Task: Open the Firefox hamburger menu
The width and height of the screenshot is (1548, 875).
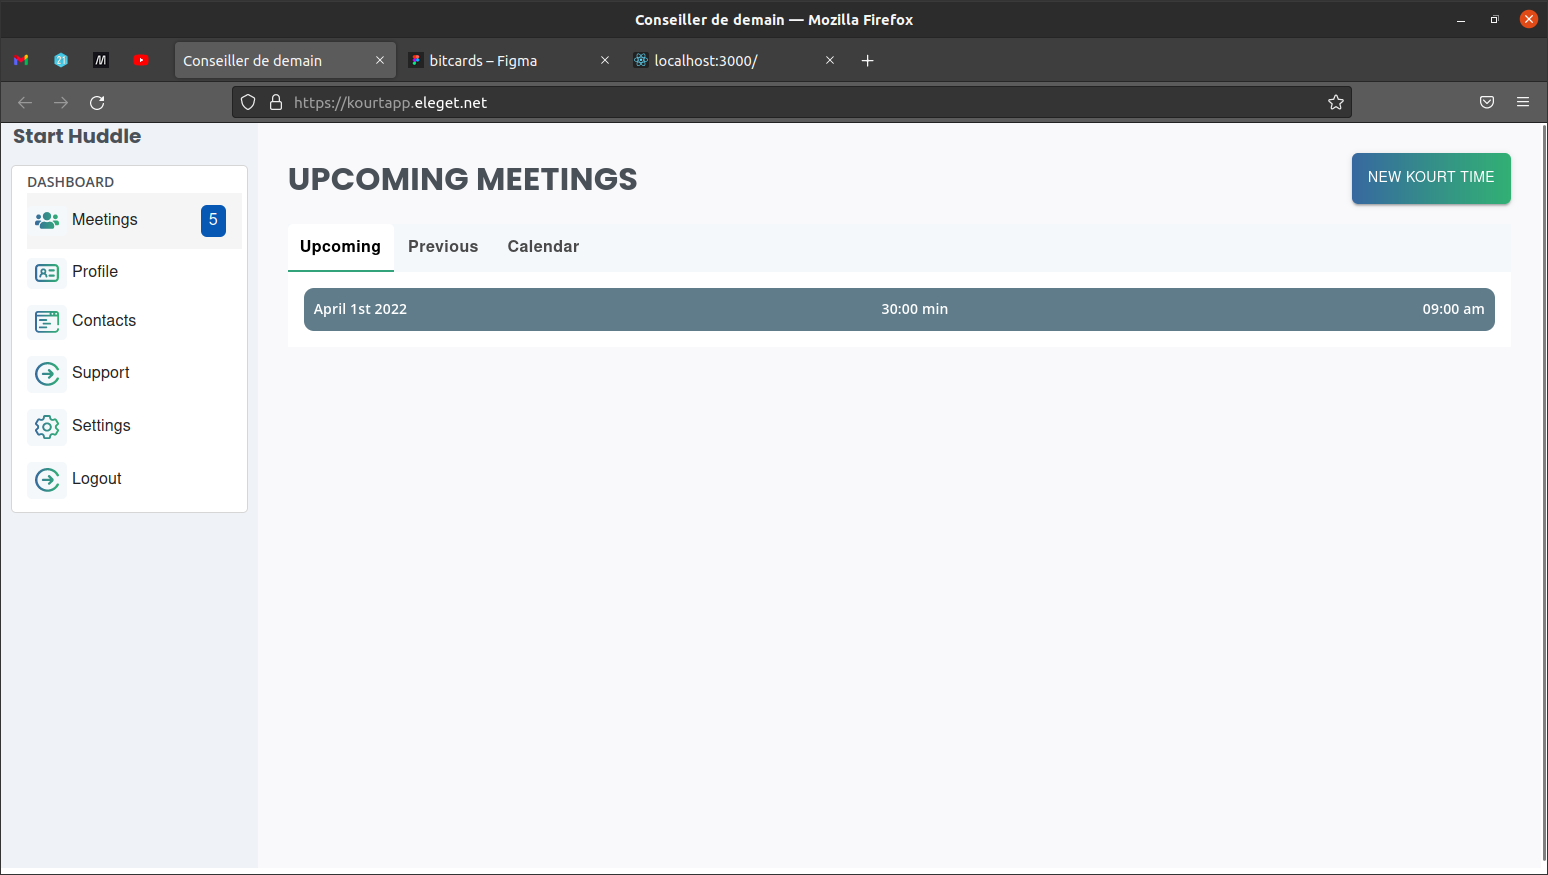Action: pyautogui.click(x=1522, y=102)
